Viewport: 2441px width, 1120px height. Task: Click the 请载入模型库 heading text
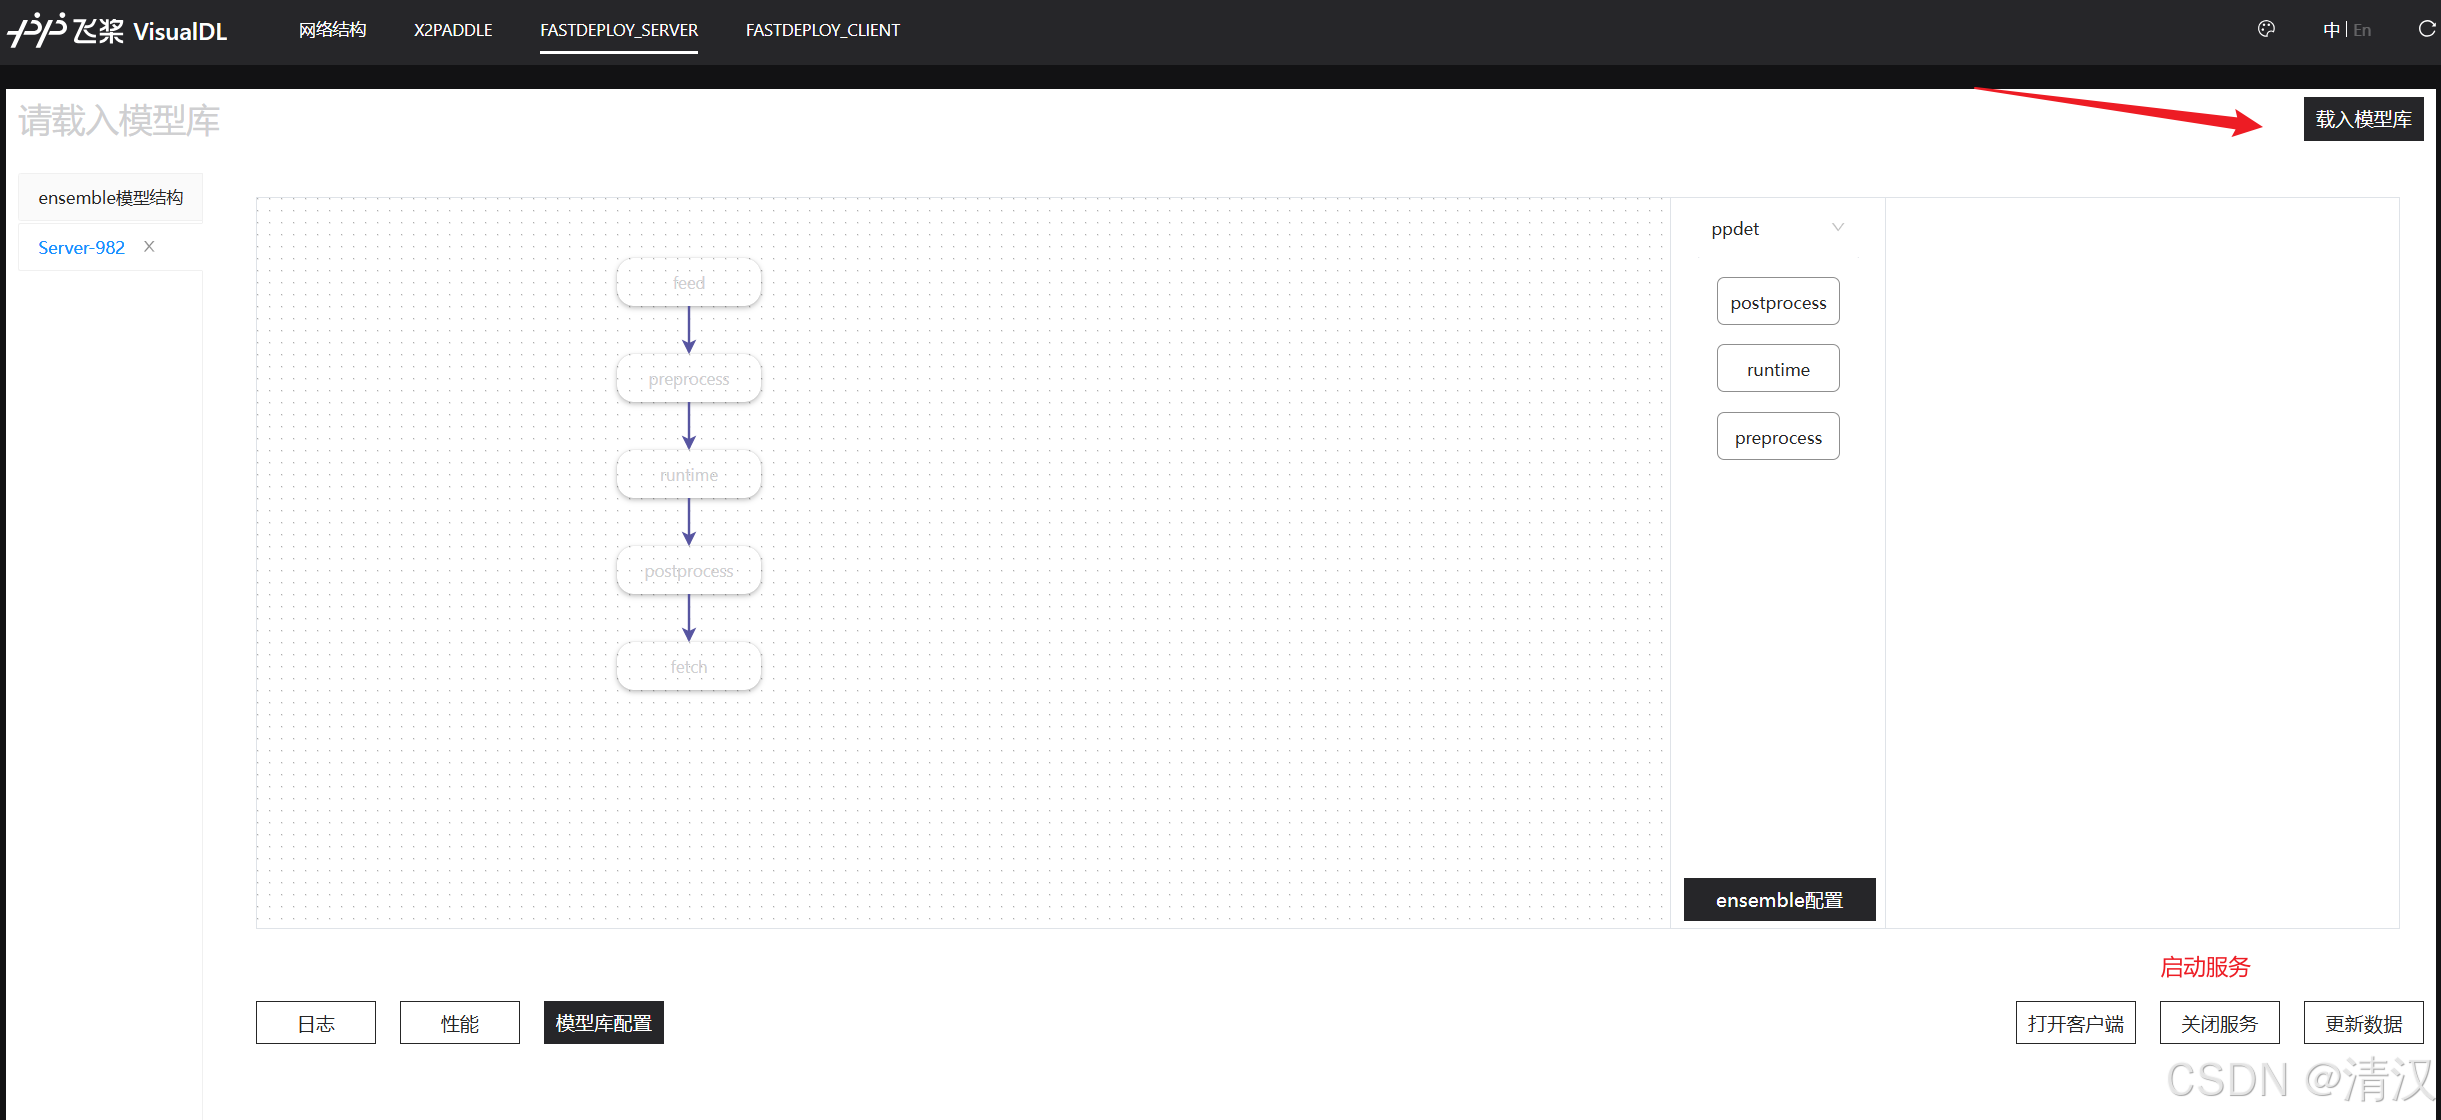(119, 121)
